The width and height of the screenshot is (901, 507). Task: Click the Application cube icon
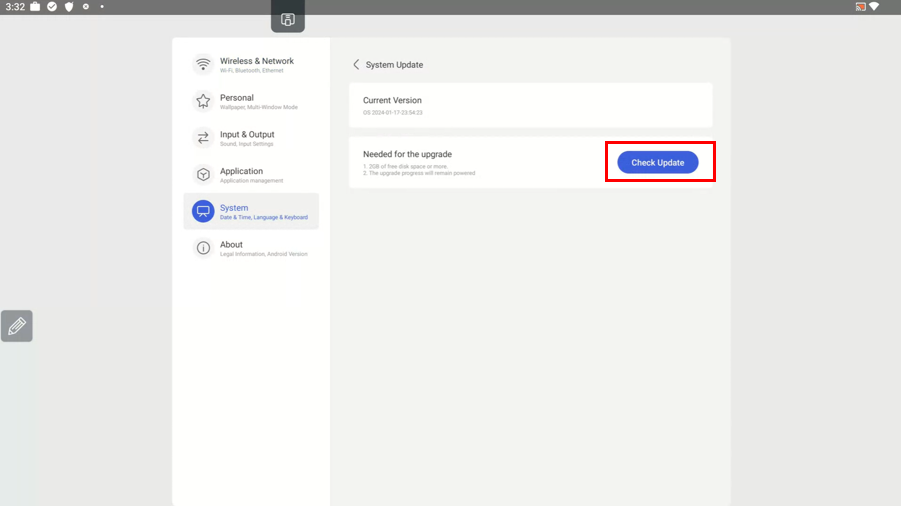tap(203, 175)
